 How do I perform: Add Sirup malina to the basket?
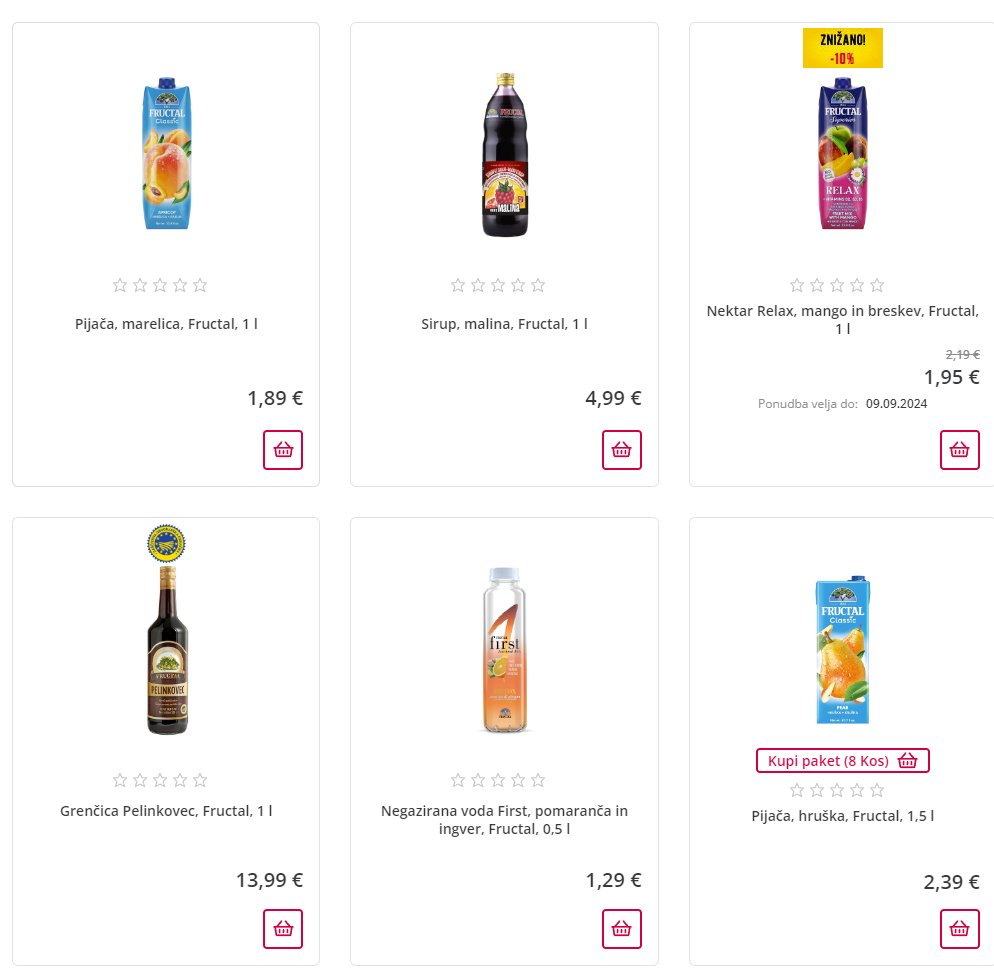[621, 450]
